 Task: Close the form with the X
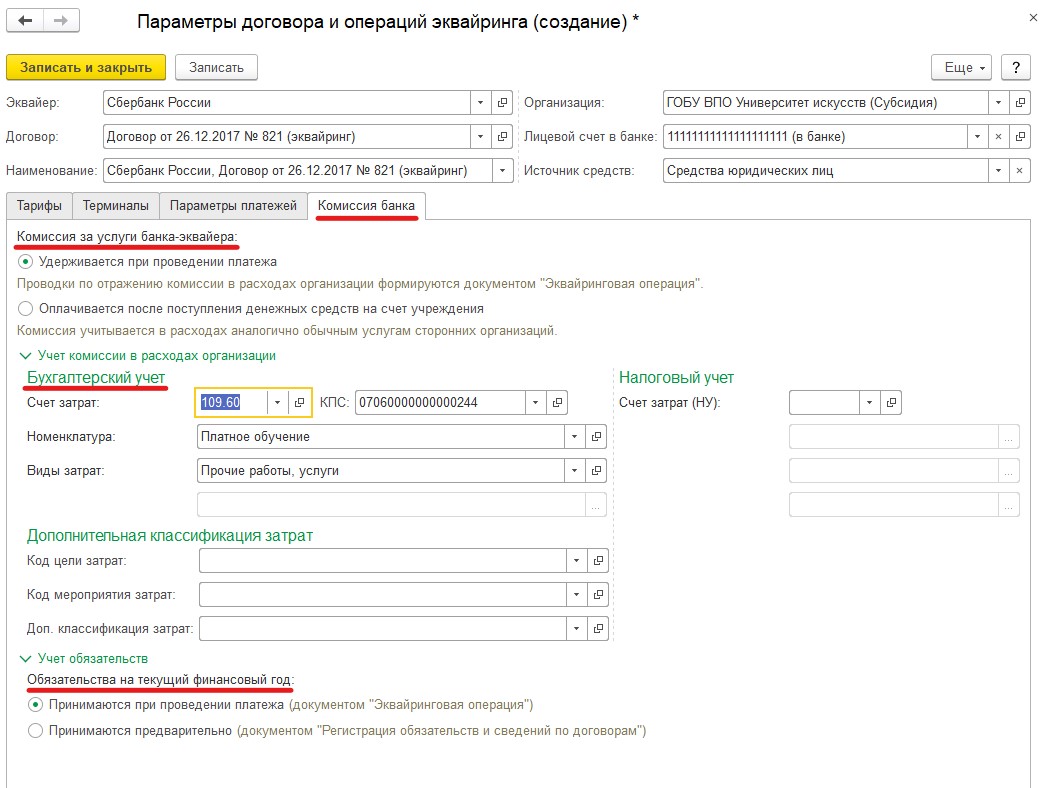pos(1033,18)
